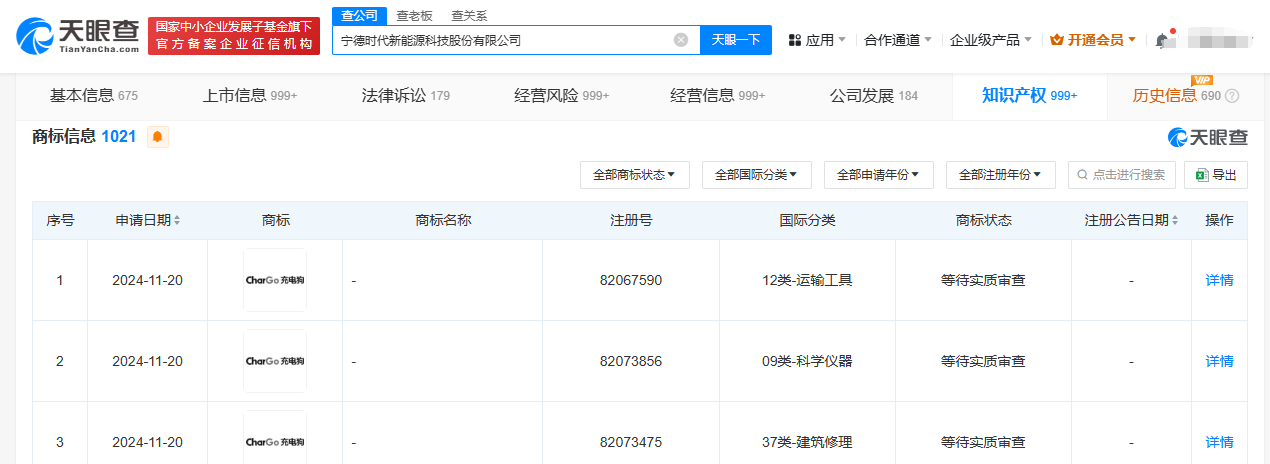Open the 全部申请年份 dropdown
Screen dimensions: 1270x464
(878, 174)
